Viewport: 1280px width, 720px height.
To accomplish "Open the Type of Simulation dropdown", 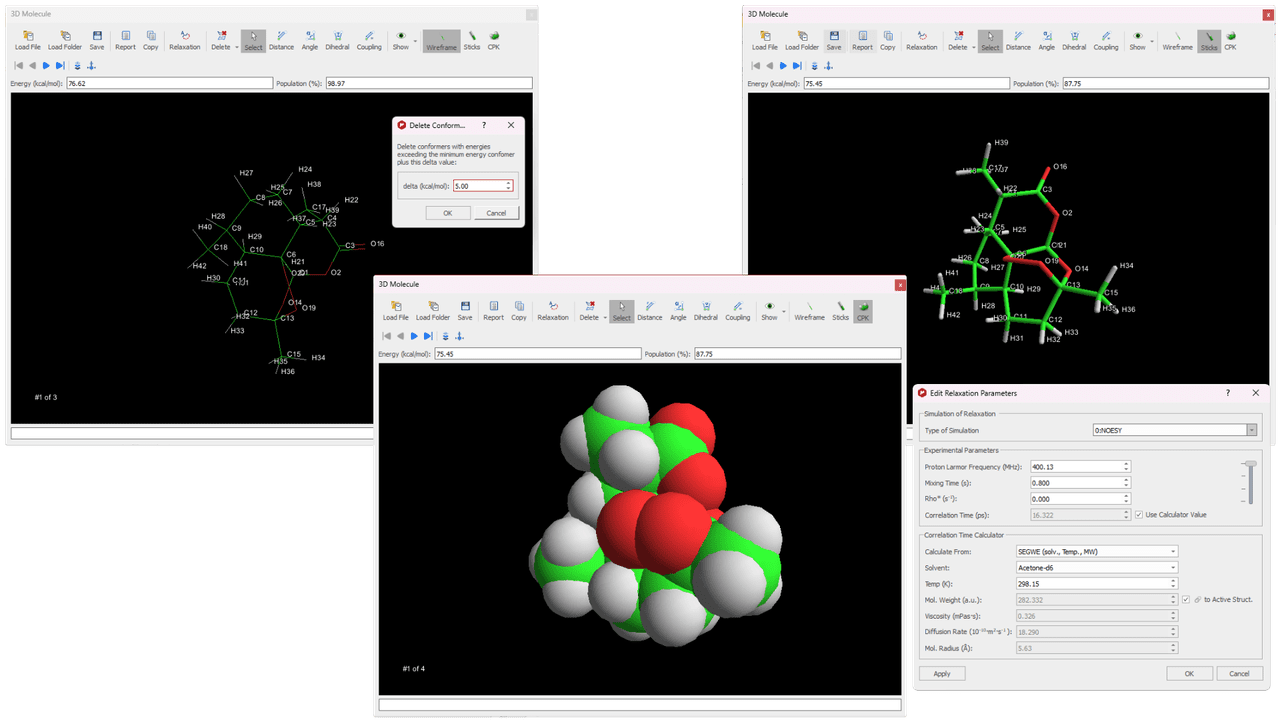I will pos(1174,430).
